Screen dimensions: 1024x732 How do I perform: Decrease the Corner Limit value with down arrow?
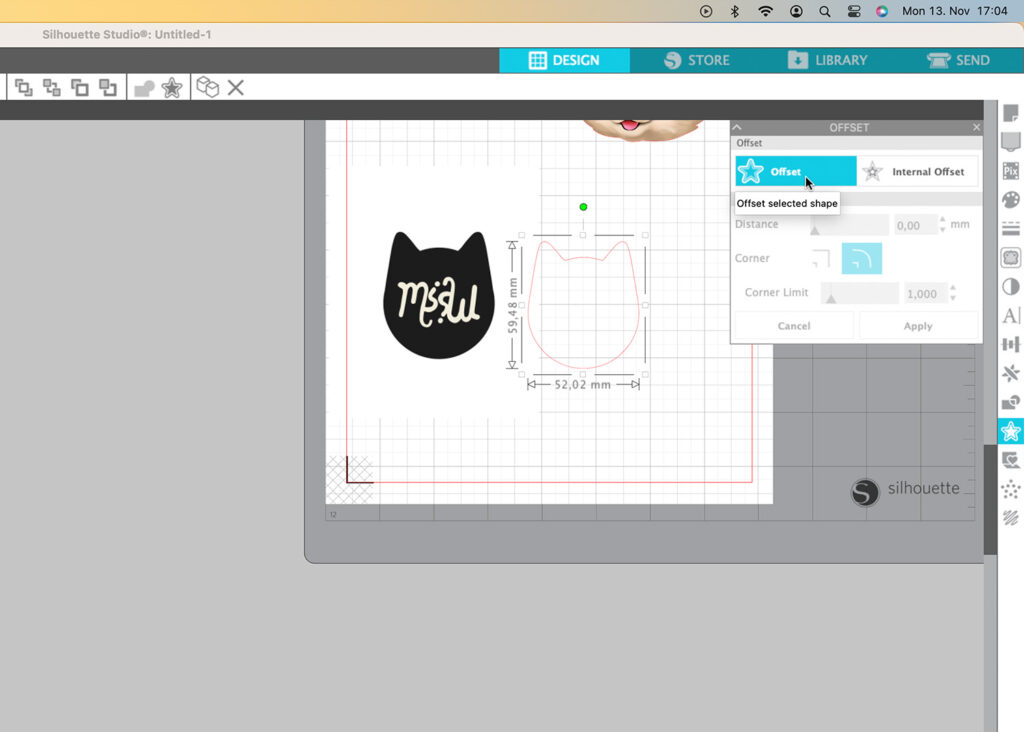click(x=953, y=299)
